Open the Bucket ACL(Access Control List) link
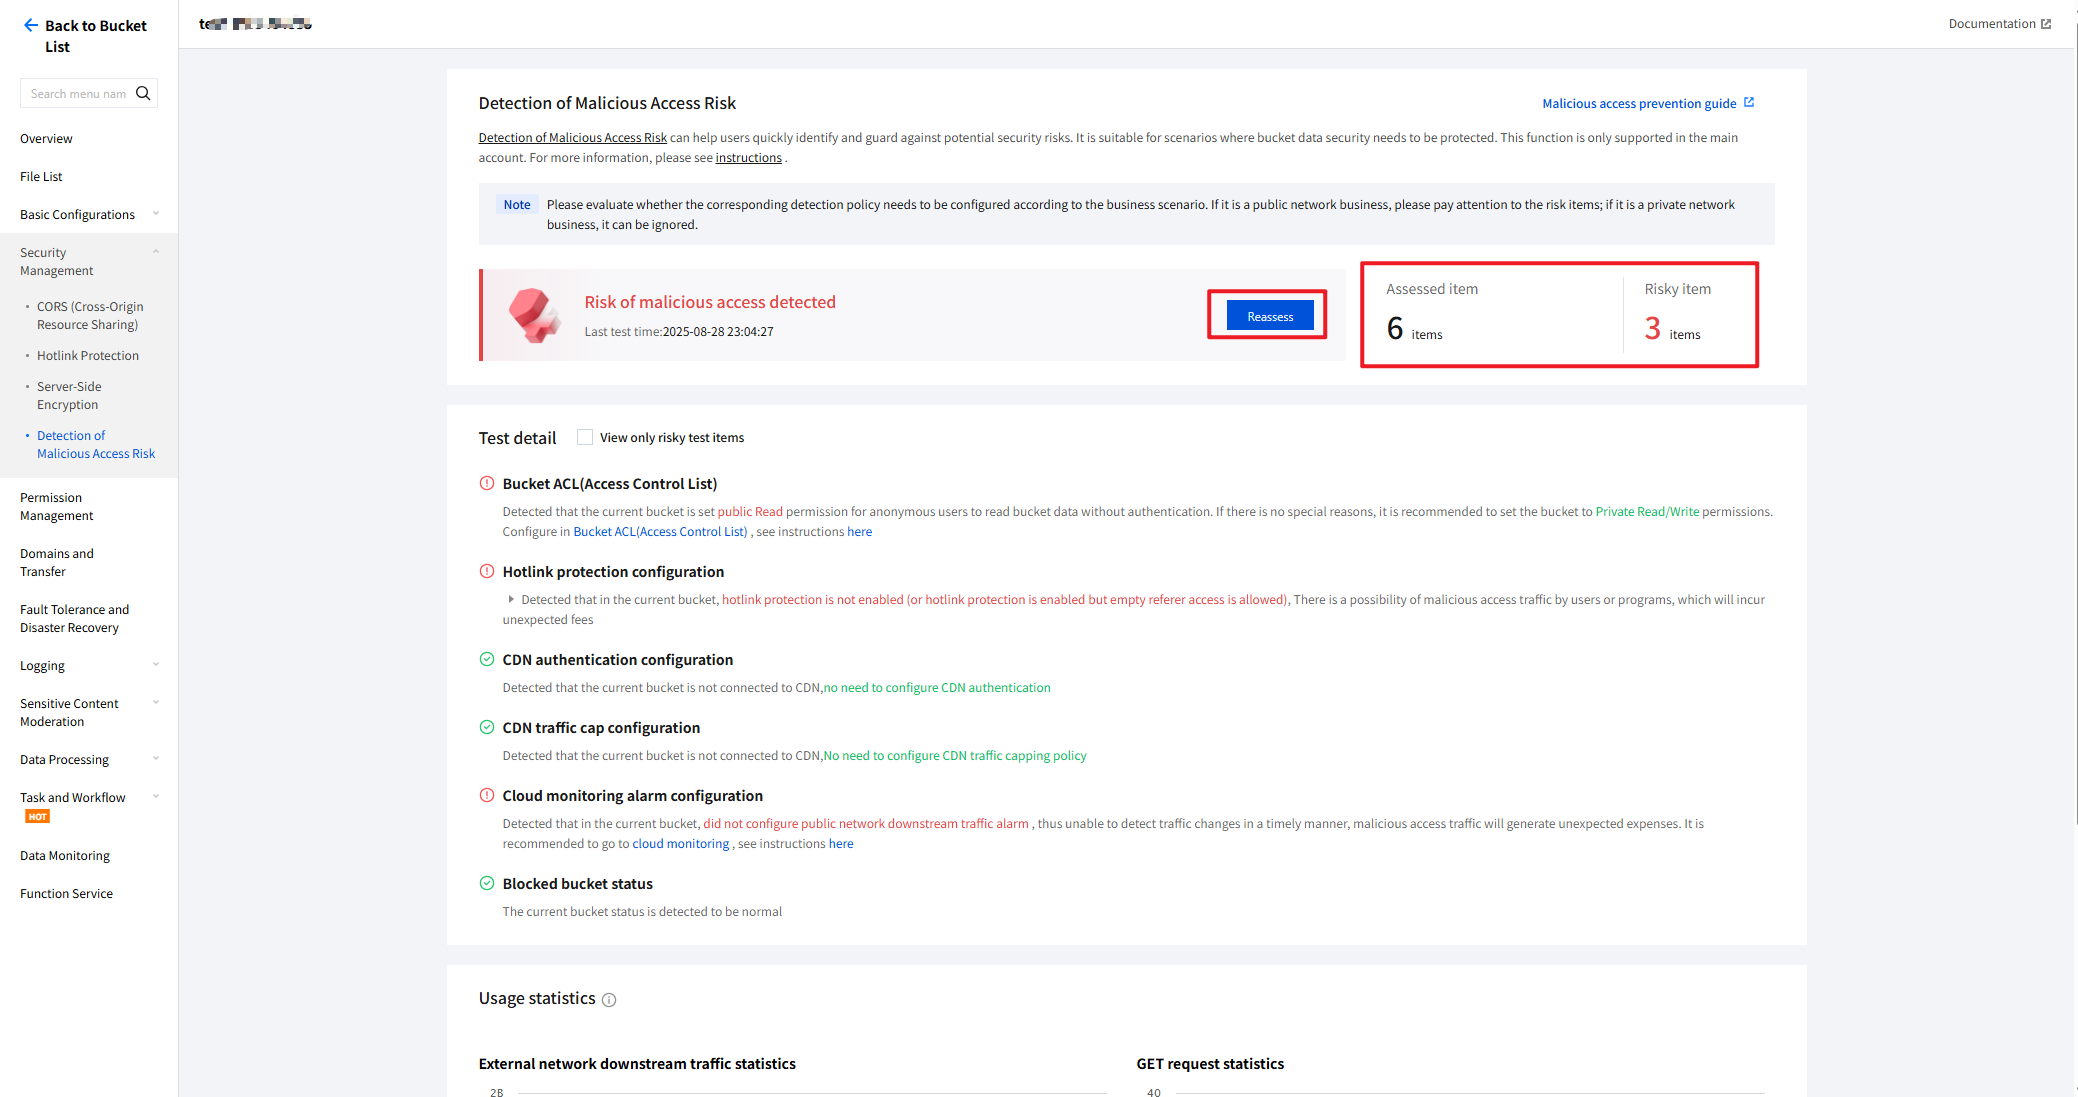This screenshot has width=2078, height=1097. coord(660,531)
